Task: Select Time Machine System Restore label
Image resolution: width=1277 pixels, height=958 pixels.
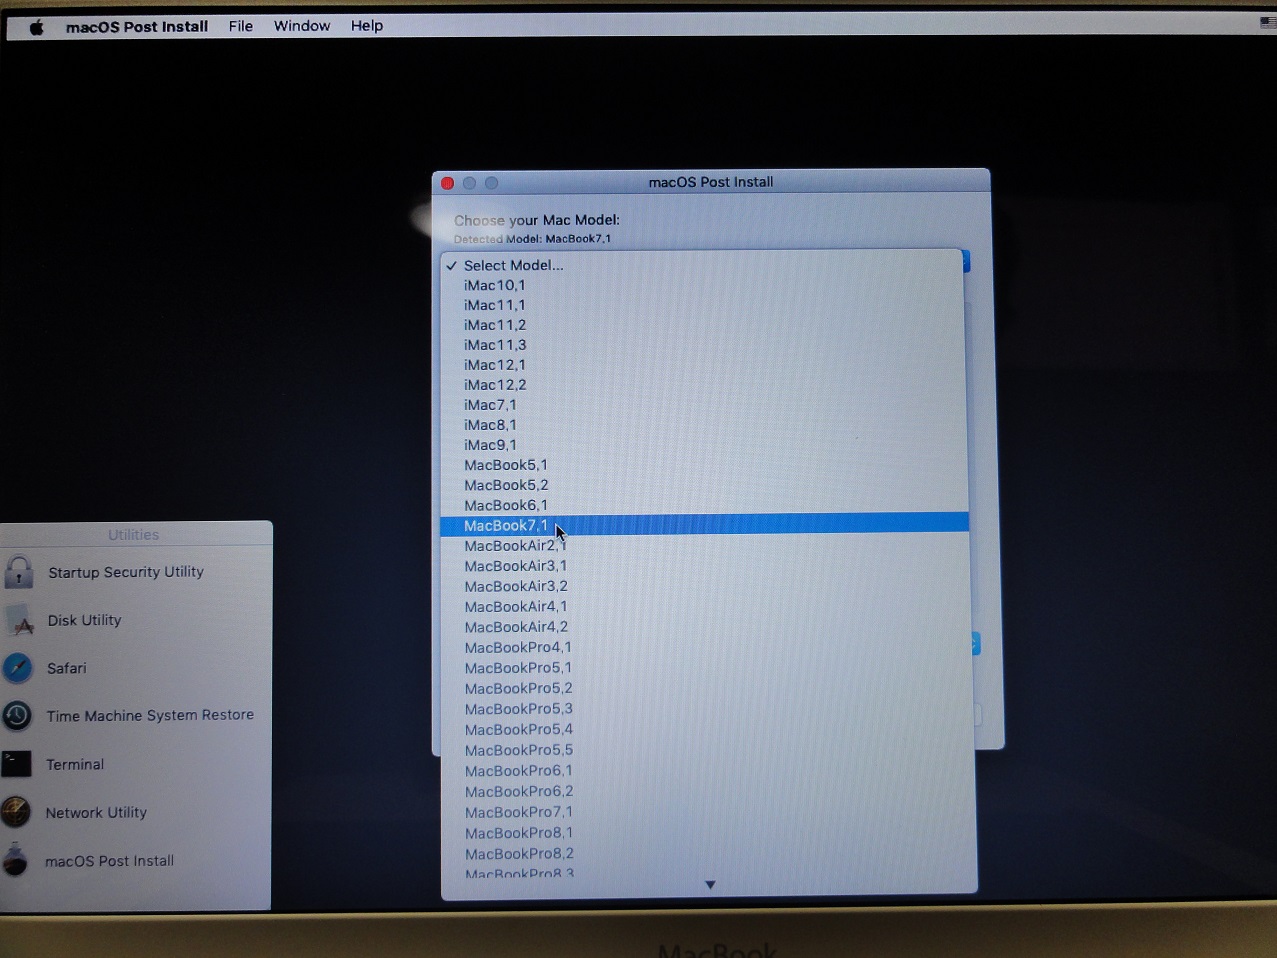Action: pyautogui.click(x=150, y=716)
